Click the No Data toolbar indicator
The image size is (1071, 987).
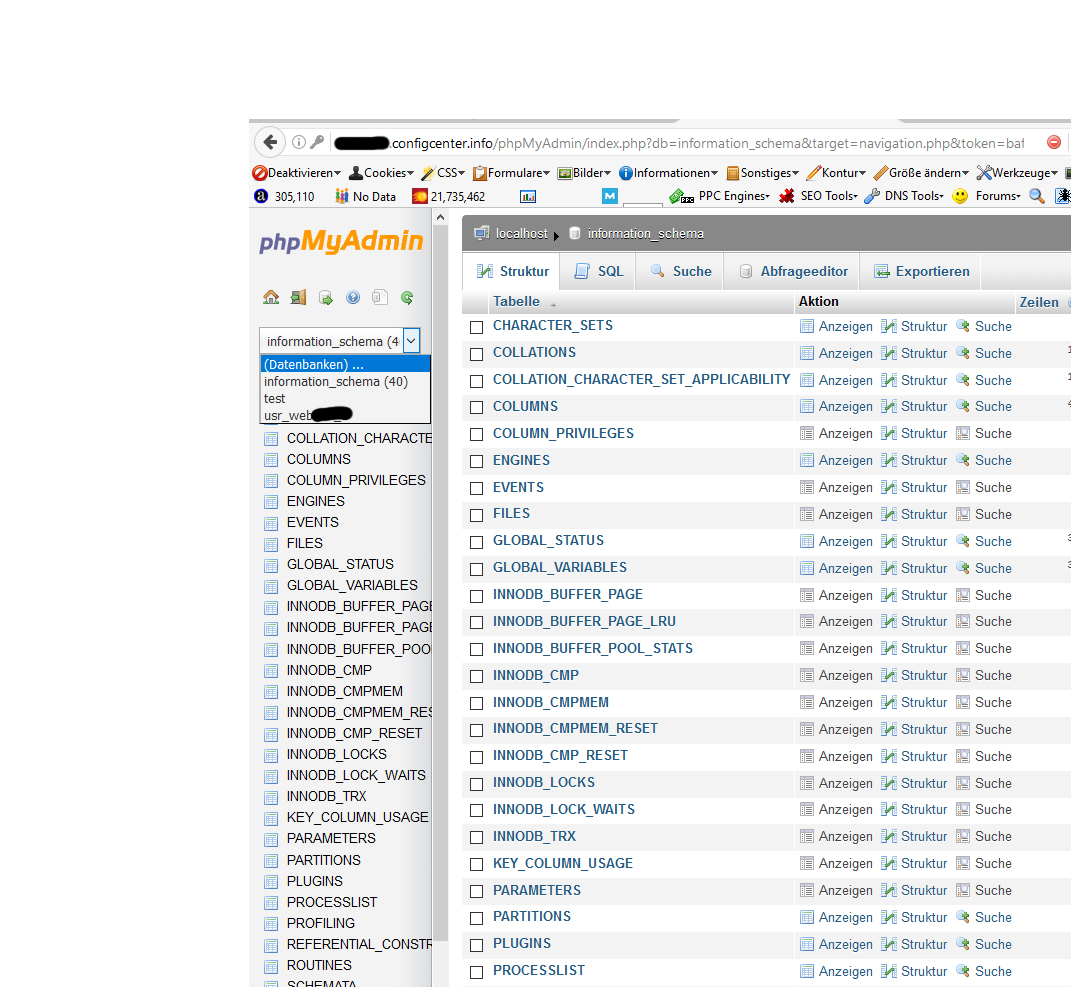(x=365, y=196)
